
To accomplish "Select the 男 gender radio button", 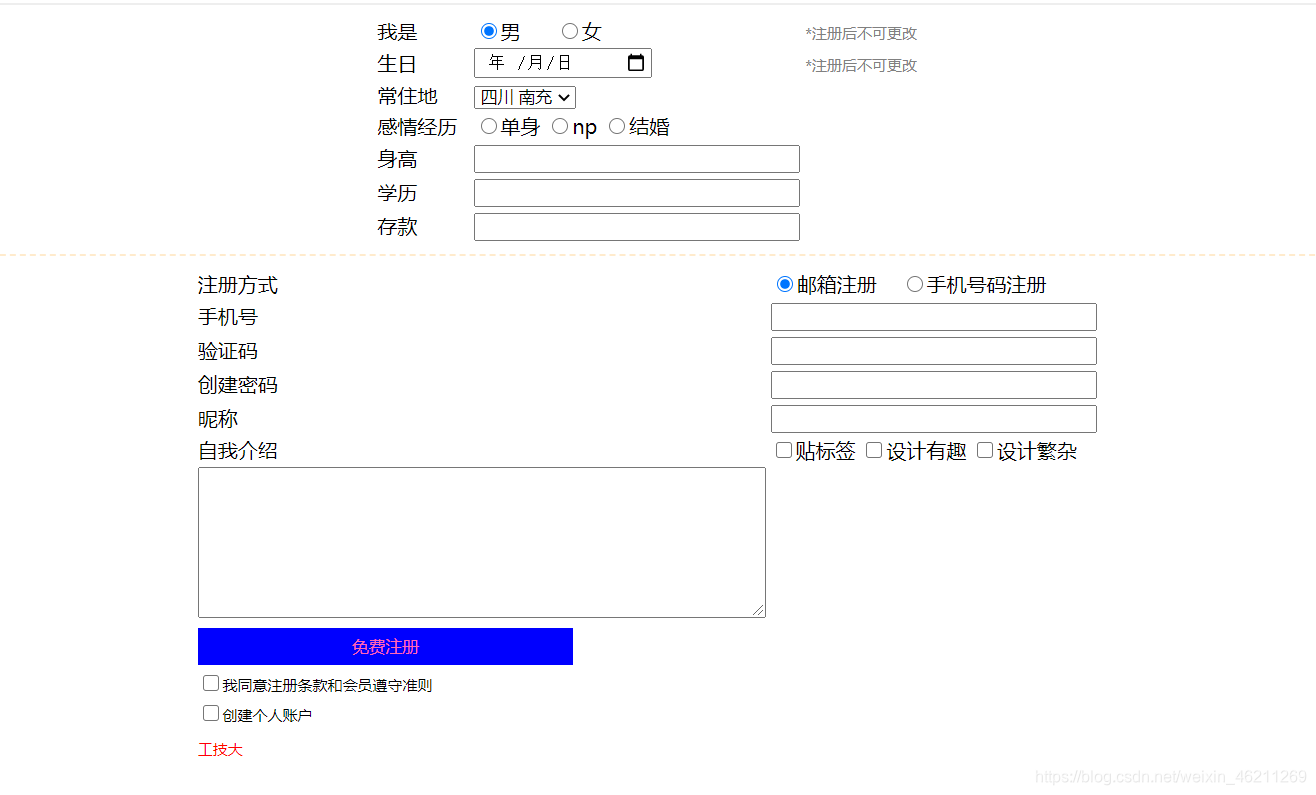I will tap(489, 32).
